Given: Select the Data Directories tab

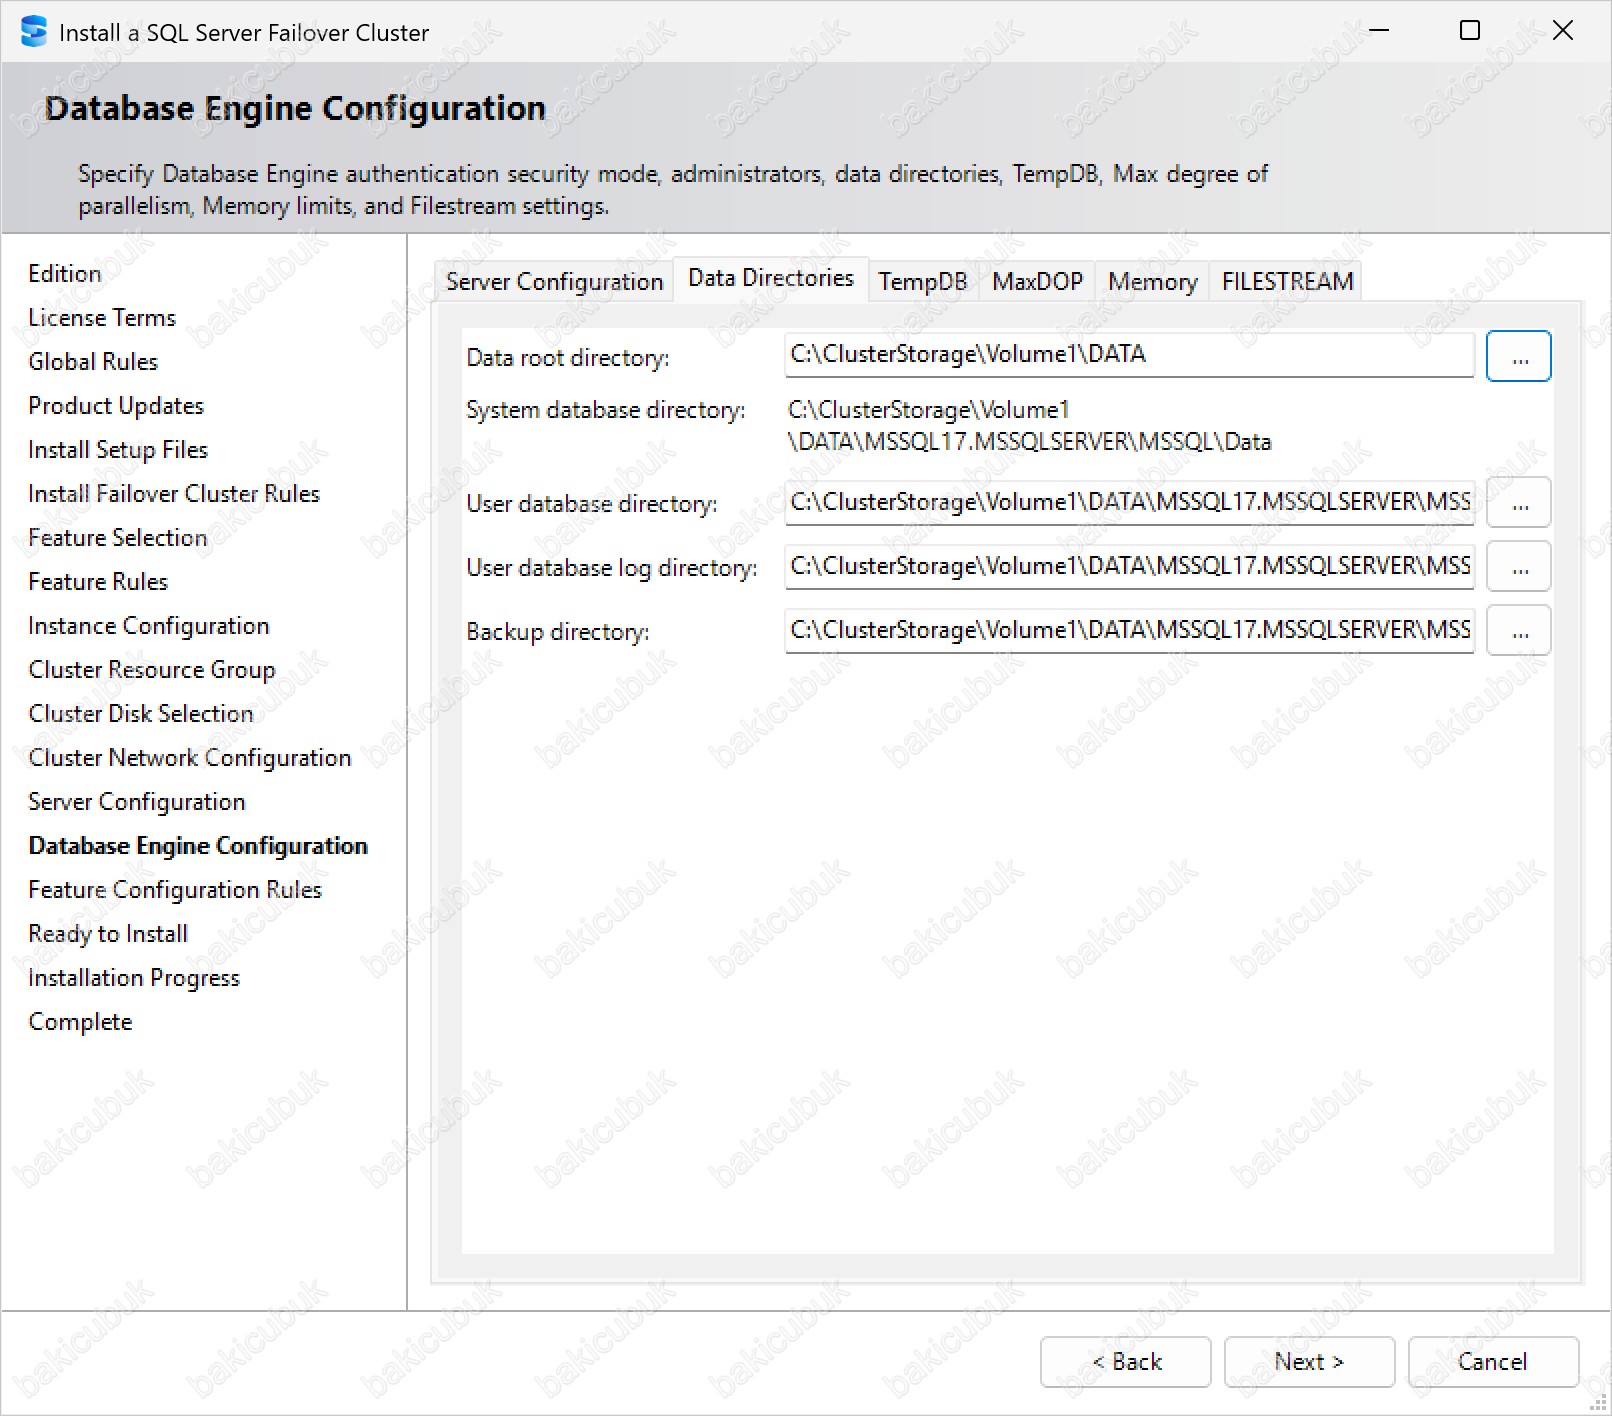Looking at the screenshot, I should [x=771, y=278].
